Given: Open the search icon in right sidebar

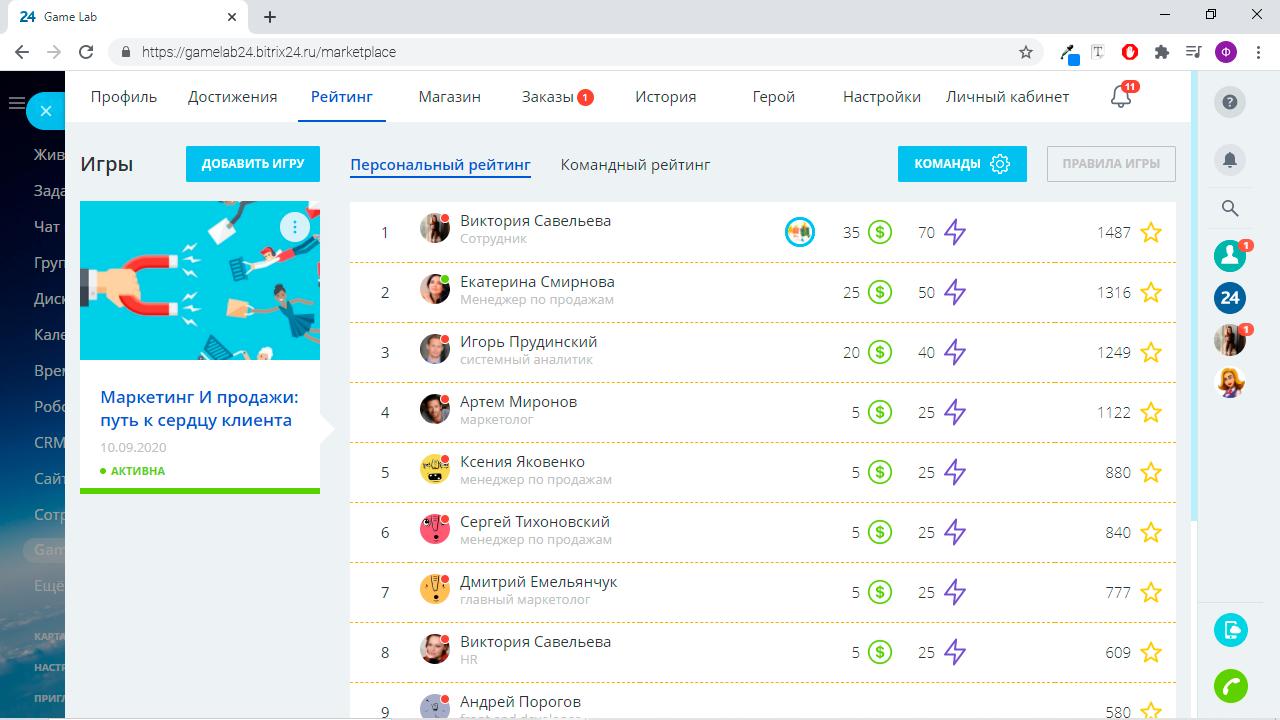Looking at the screenshot, I should [1230, 208].
